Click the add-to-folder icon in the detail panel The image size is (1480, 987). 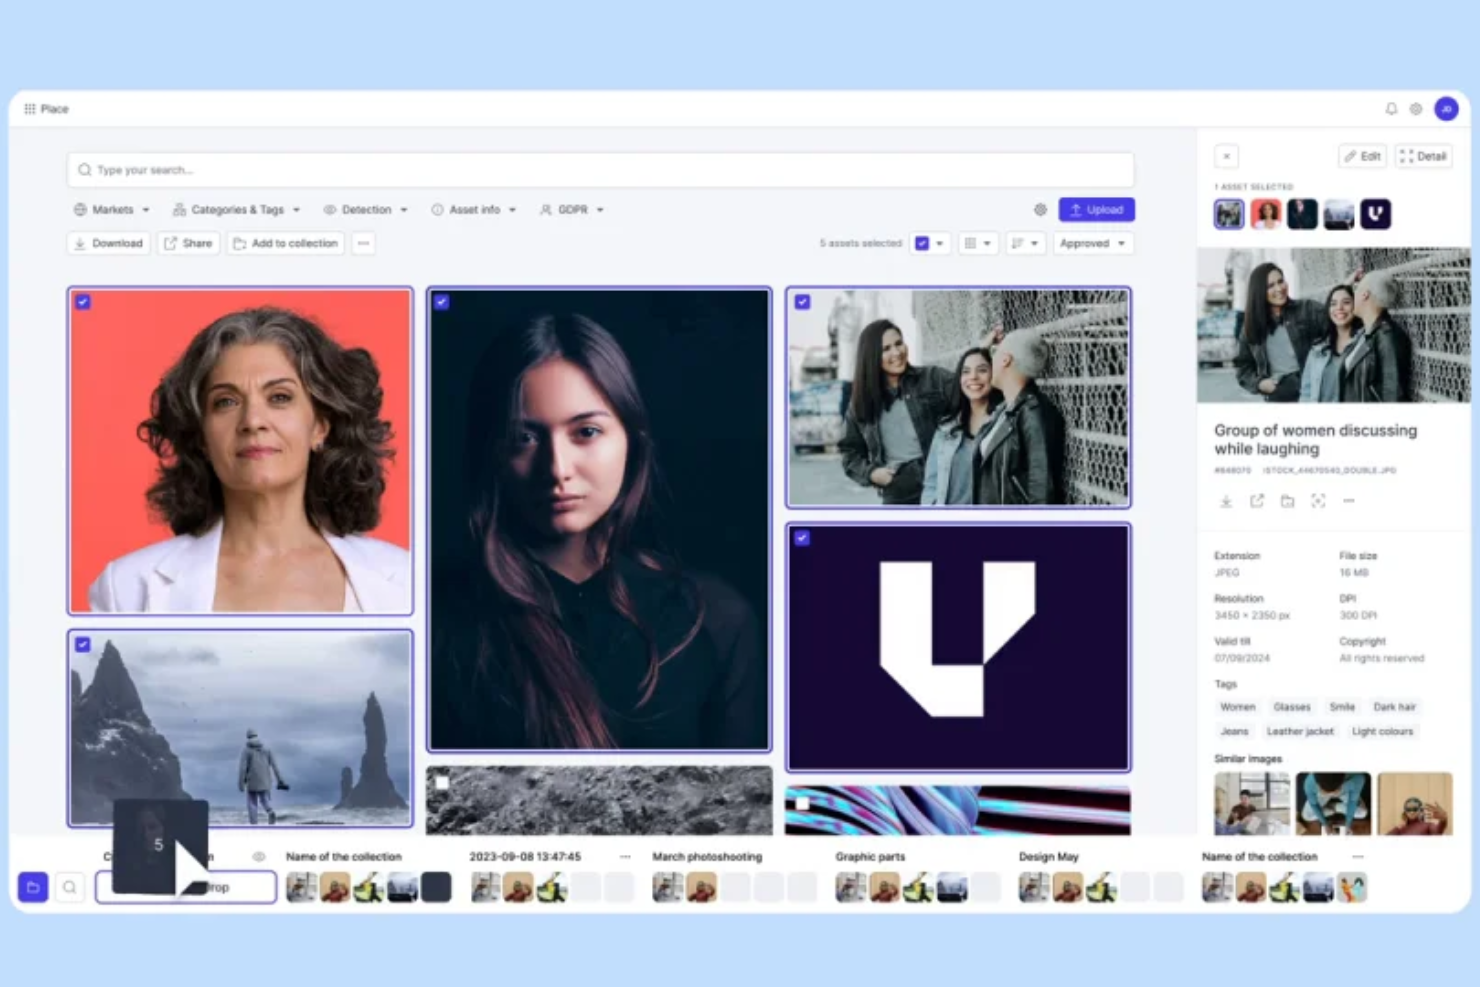tap(1288, 501)
